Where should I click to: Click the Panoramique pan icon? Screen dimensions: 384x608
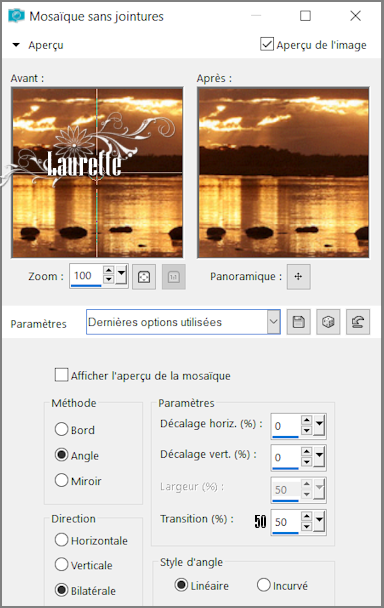coord(298,276)
